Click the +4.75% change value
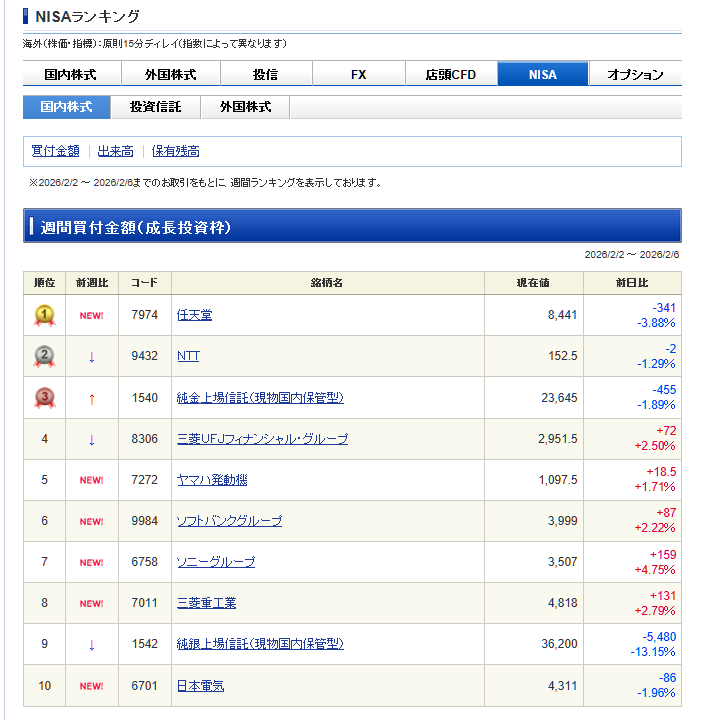 (x=655, y=569)
